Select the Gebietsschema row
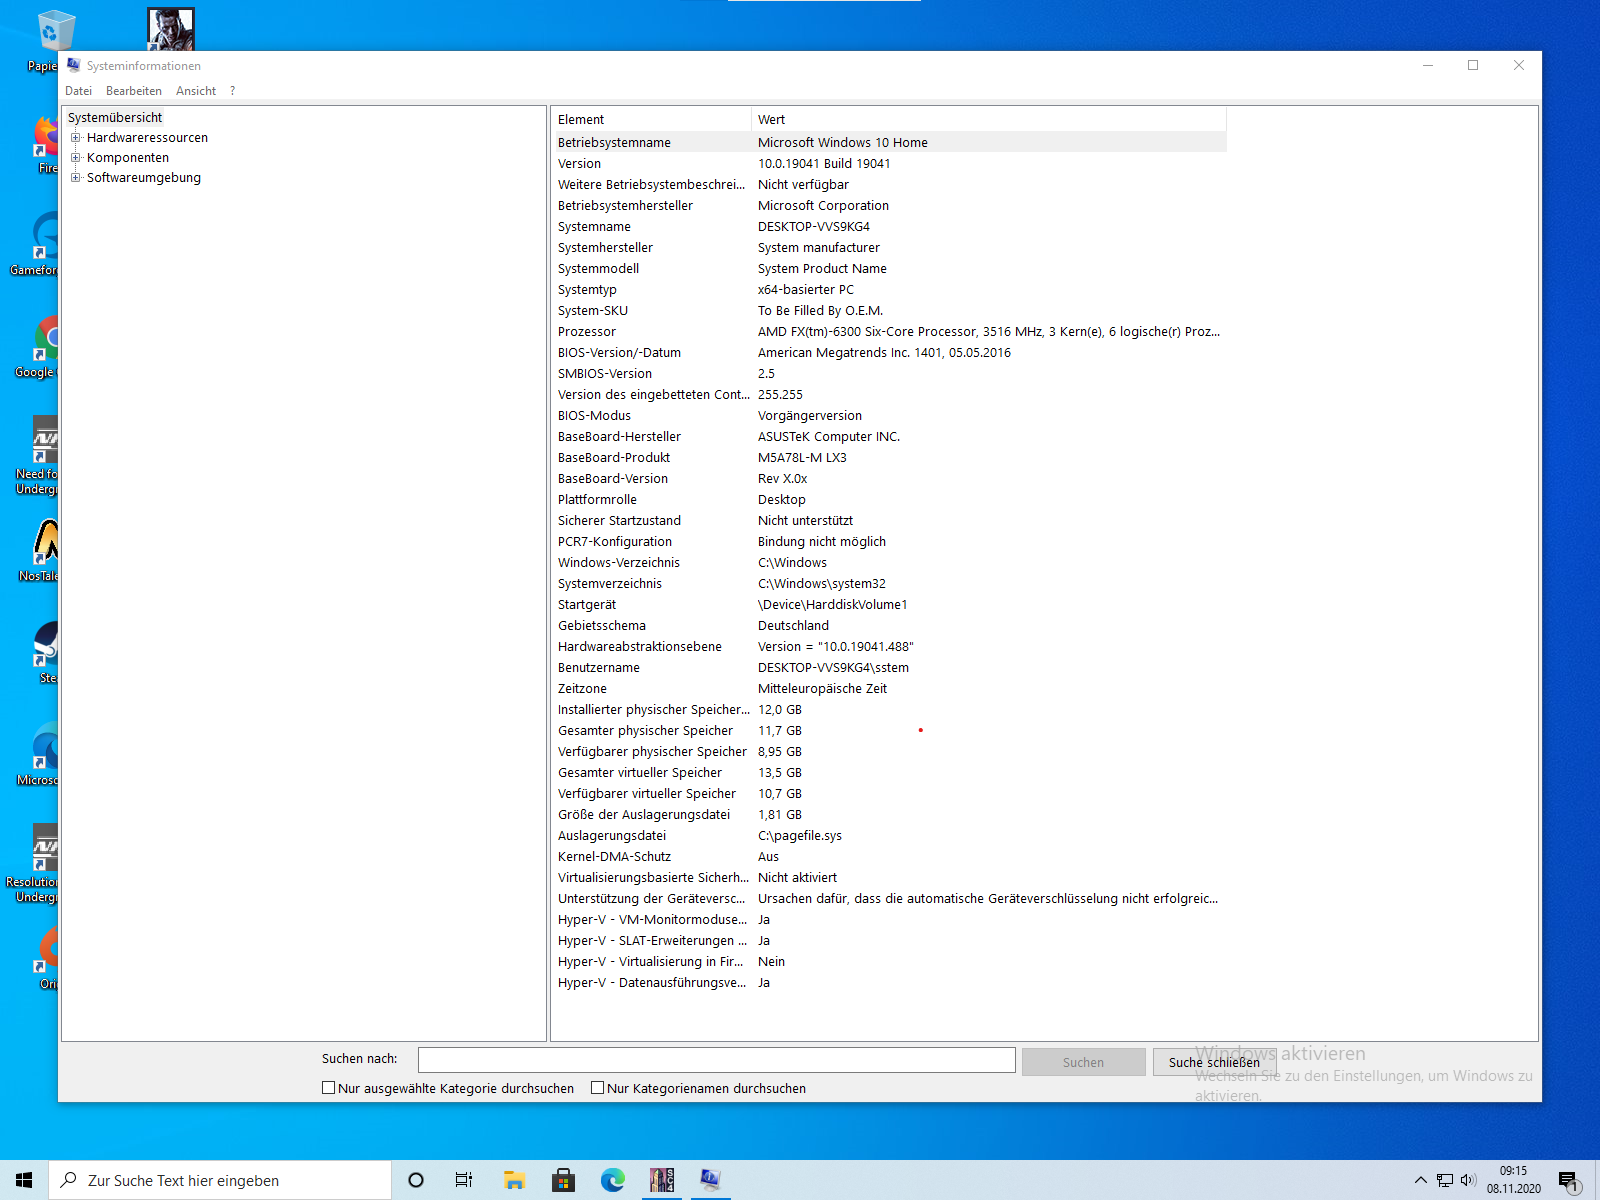The image size is (1600, 1200). click(x=889, y=625)
